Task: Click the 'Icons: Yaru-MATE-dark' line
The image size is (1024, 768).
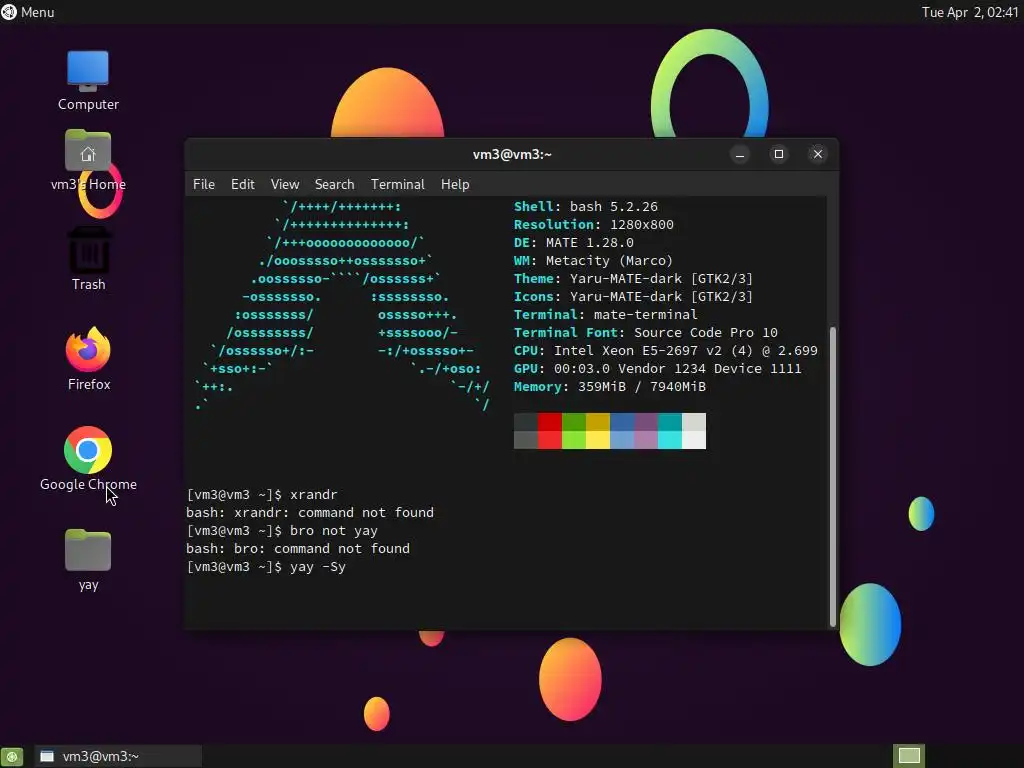Action: (633, 296)
